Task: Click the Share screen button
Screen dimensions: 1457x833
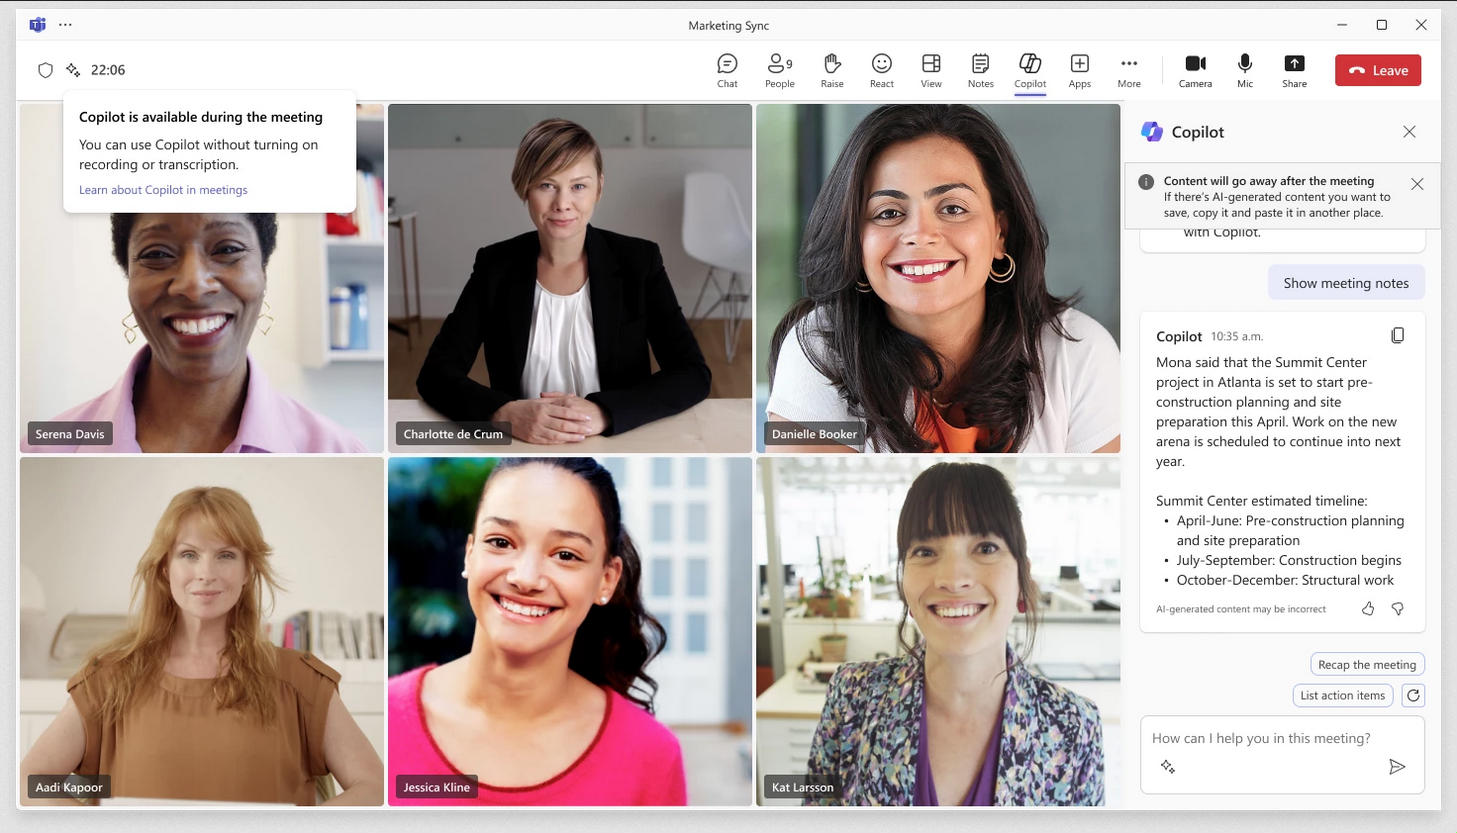Action: click(x=1294, y=70)
